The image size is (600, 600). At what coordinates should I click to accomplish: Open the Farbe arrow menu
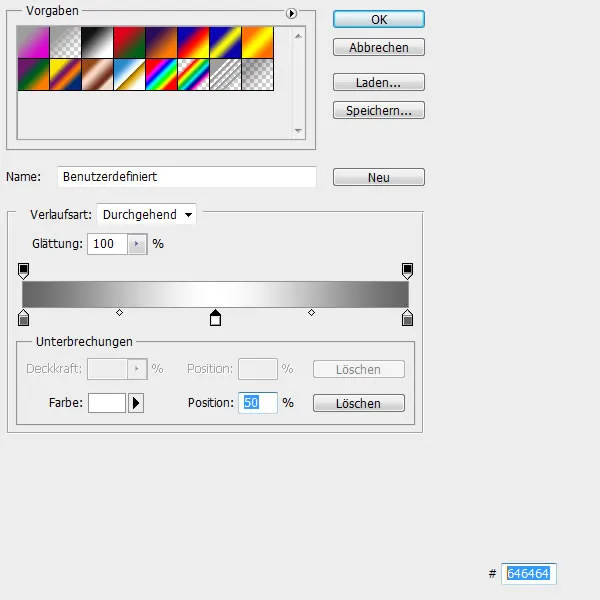pos(137,403)
